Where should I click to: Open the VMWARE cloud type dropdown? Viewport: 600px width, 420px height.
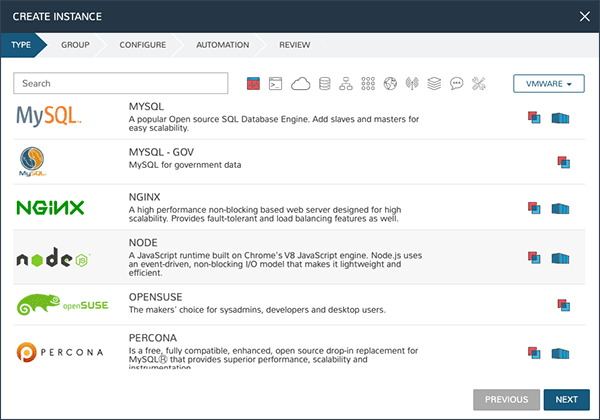(549, 83)
